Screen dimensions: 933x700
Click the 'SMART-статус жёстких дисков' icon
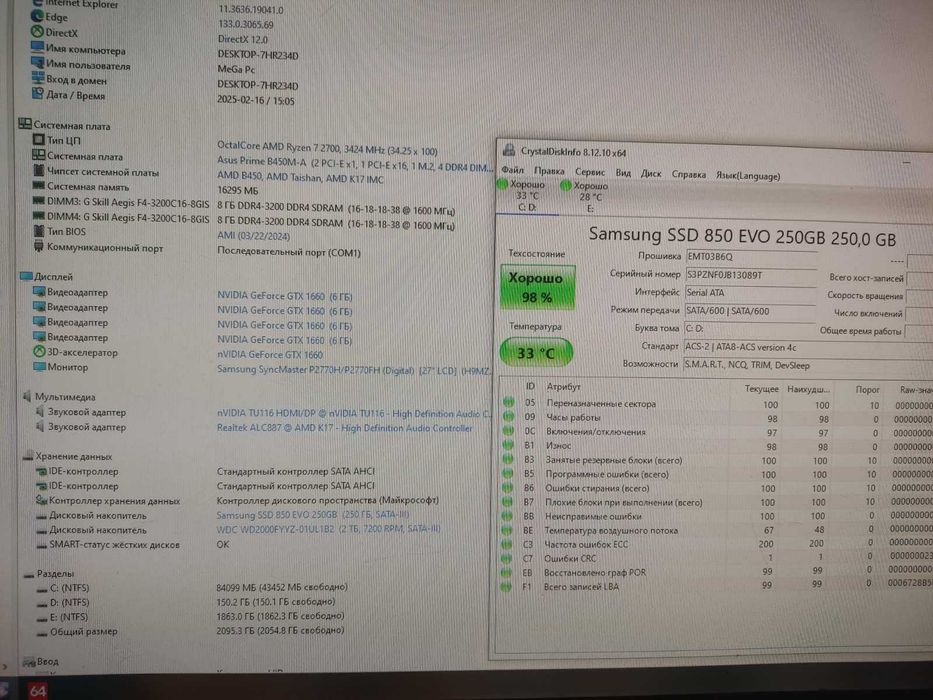[42, 545]
